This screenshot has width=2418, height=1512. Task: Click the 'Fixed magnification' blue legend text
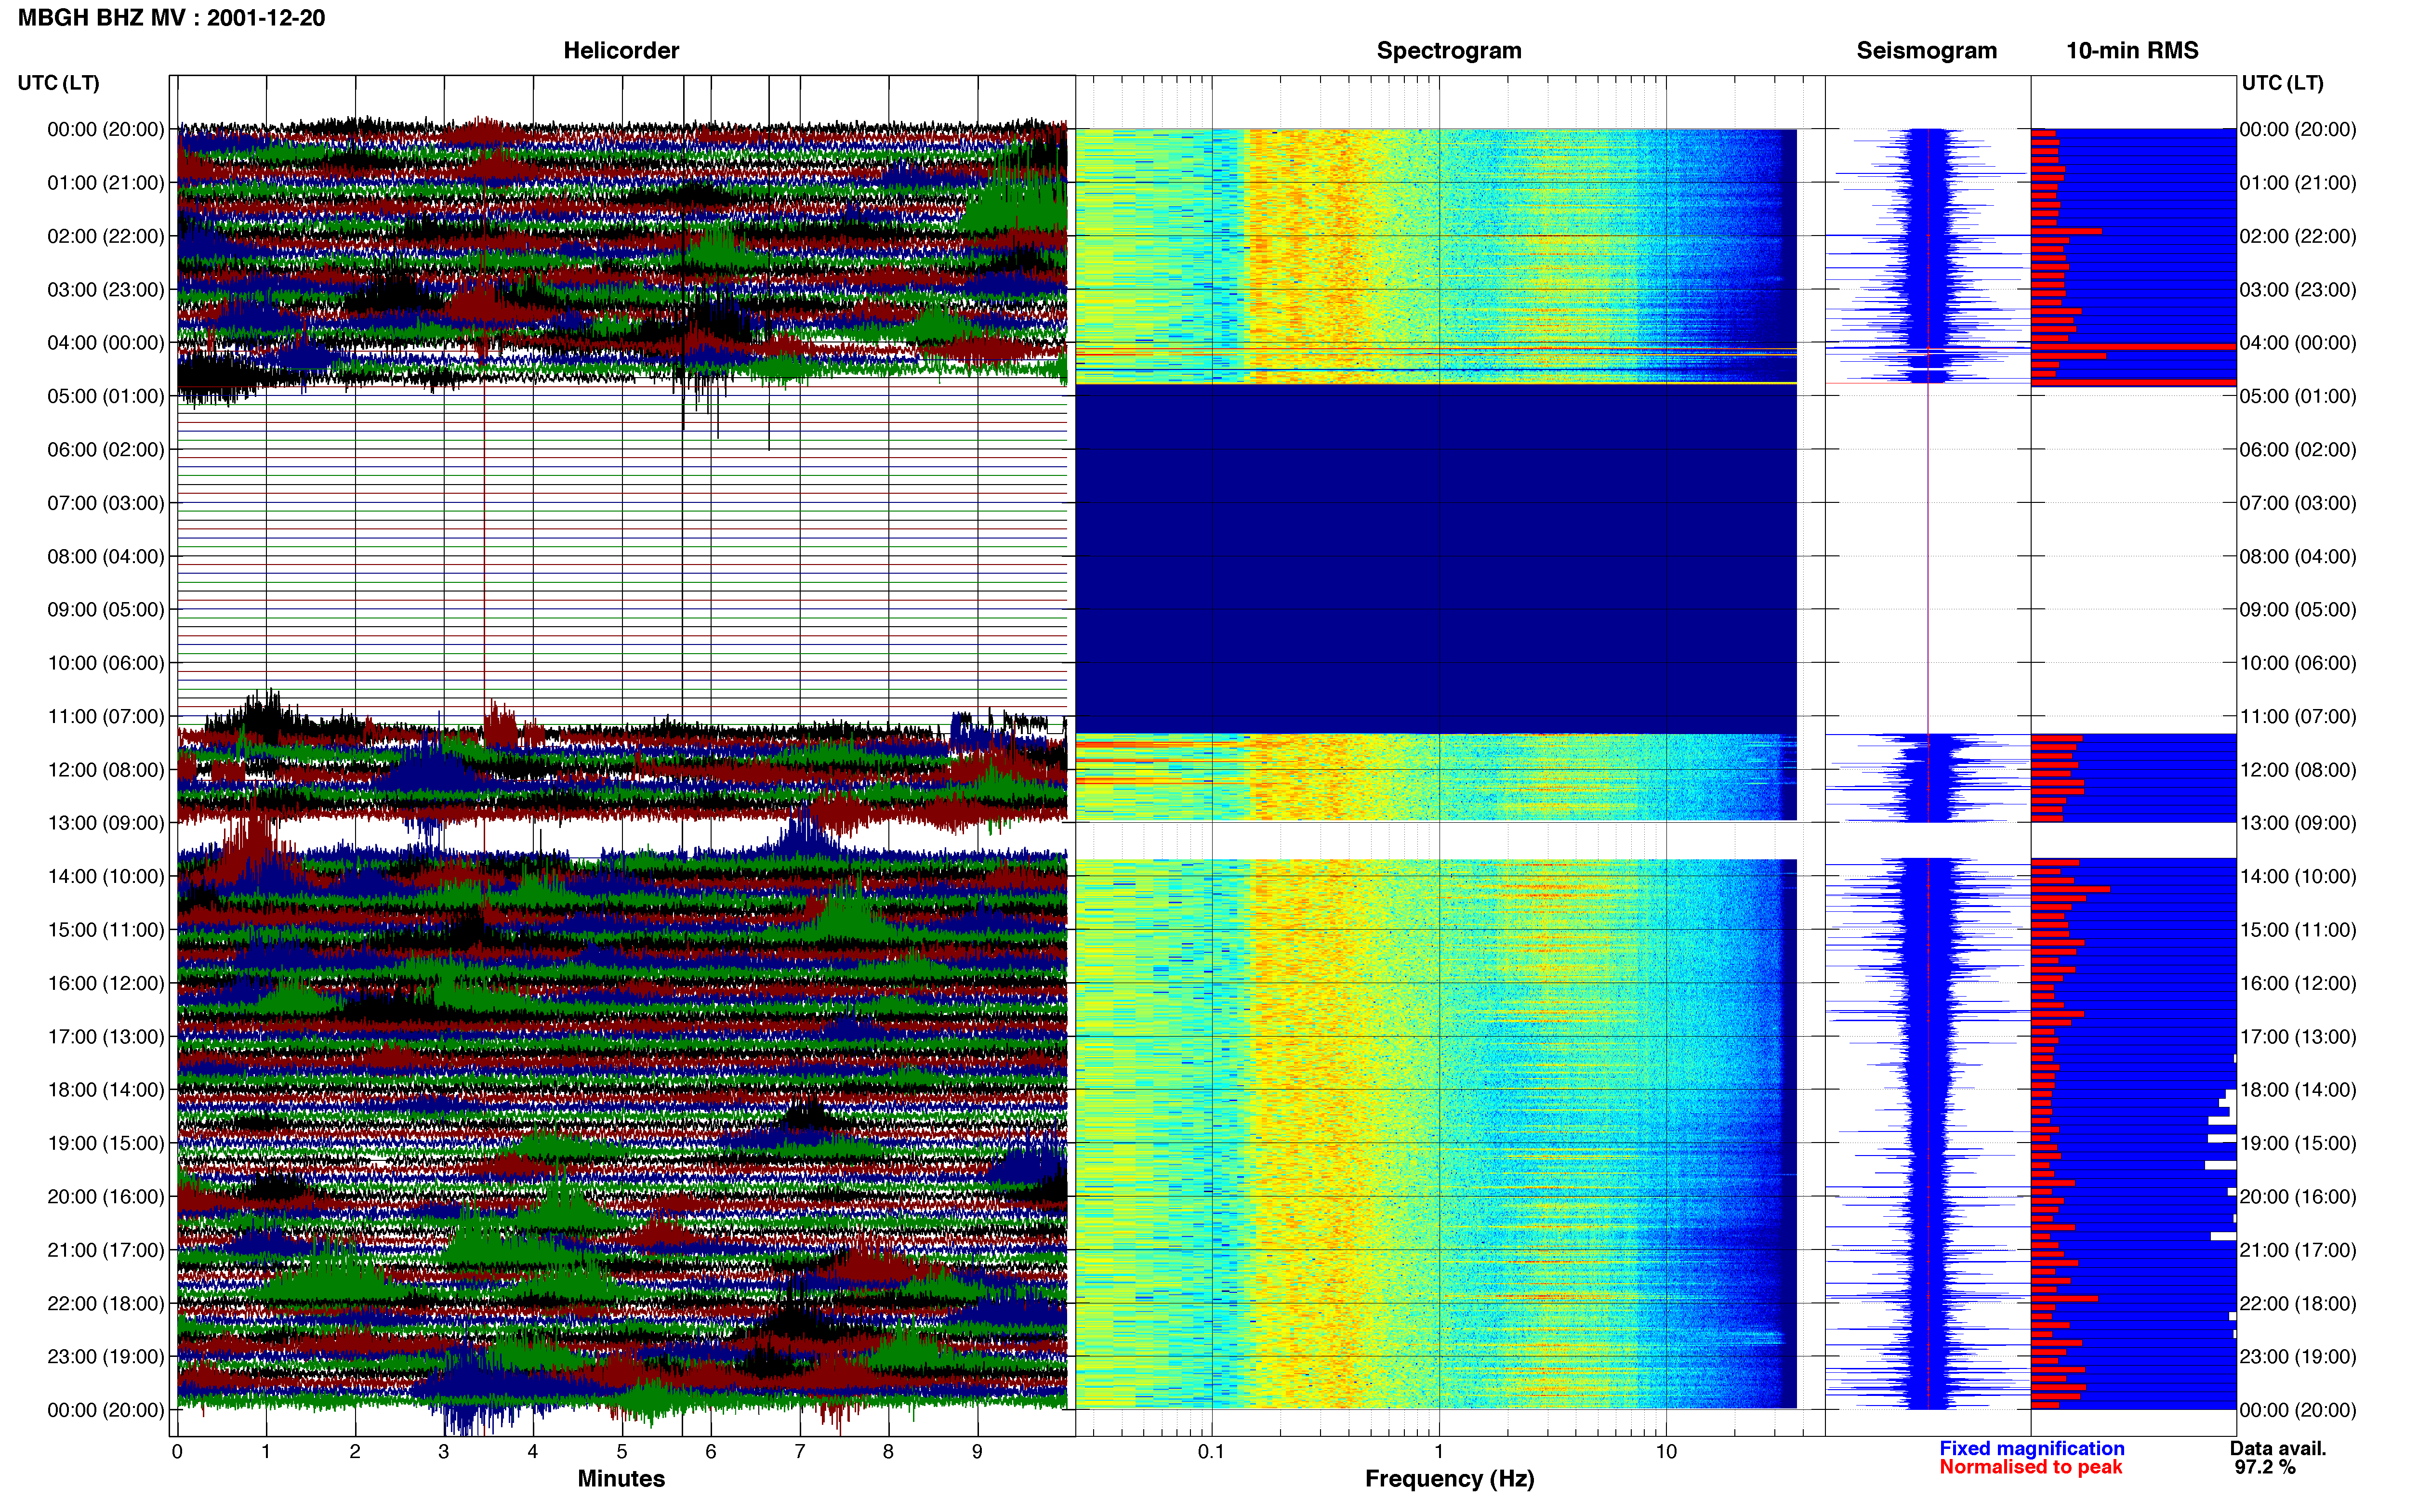pos(2031,1448)
